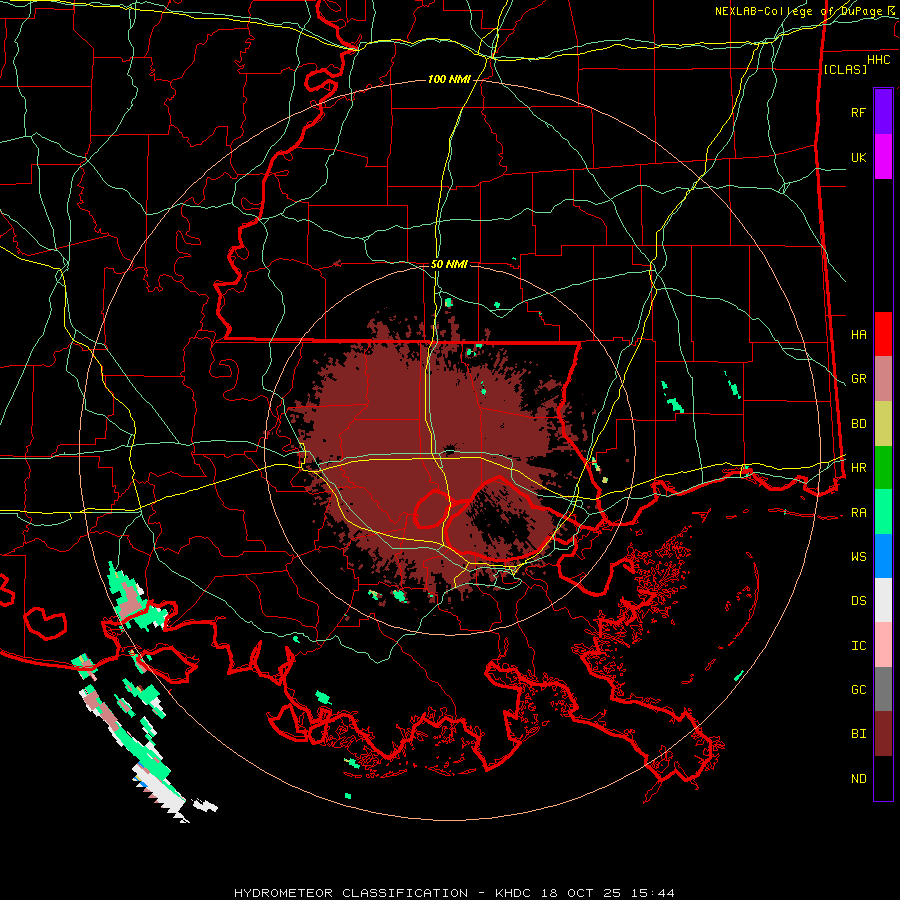This screenshot has width=900, height=900.
Task: Select the GR pink legend swatch
Action: (x=883, y=379)
